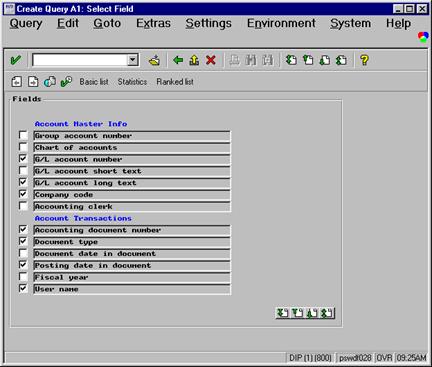Click the OVR insert mode indicator
The width and height of the screenshot is (432, 367).
click(384, 358)
